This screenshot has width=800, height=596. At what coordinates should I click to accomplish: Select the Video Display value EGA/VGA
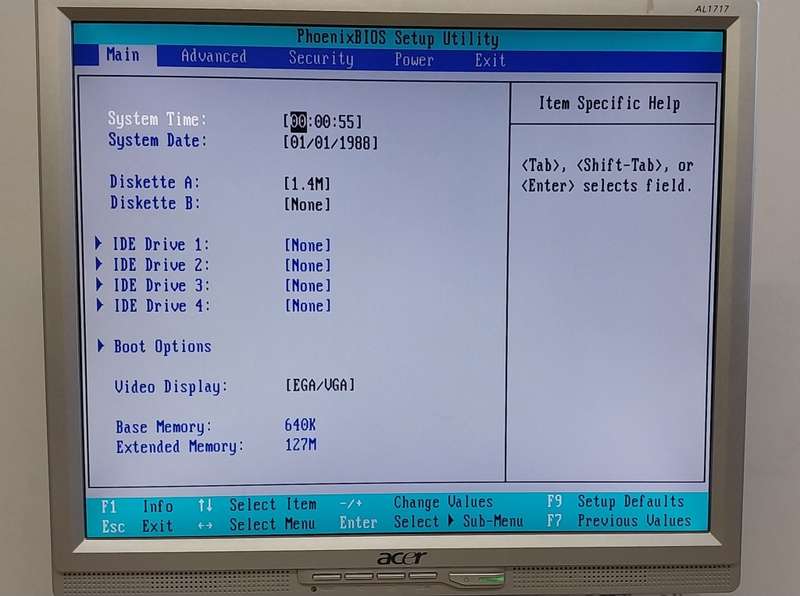pyautogui.click(x=320, y=385)
